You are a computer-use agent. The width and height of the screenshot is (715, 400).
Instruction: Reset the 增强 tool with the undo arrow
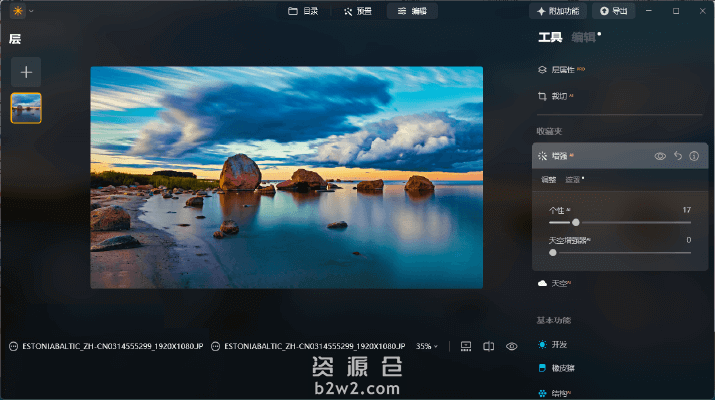pyautogui.click(x=677, y=156)
